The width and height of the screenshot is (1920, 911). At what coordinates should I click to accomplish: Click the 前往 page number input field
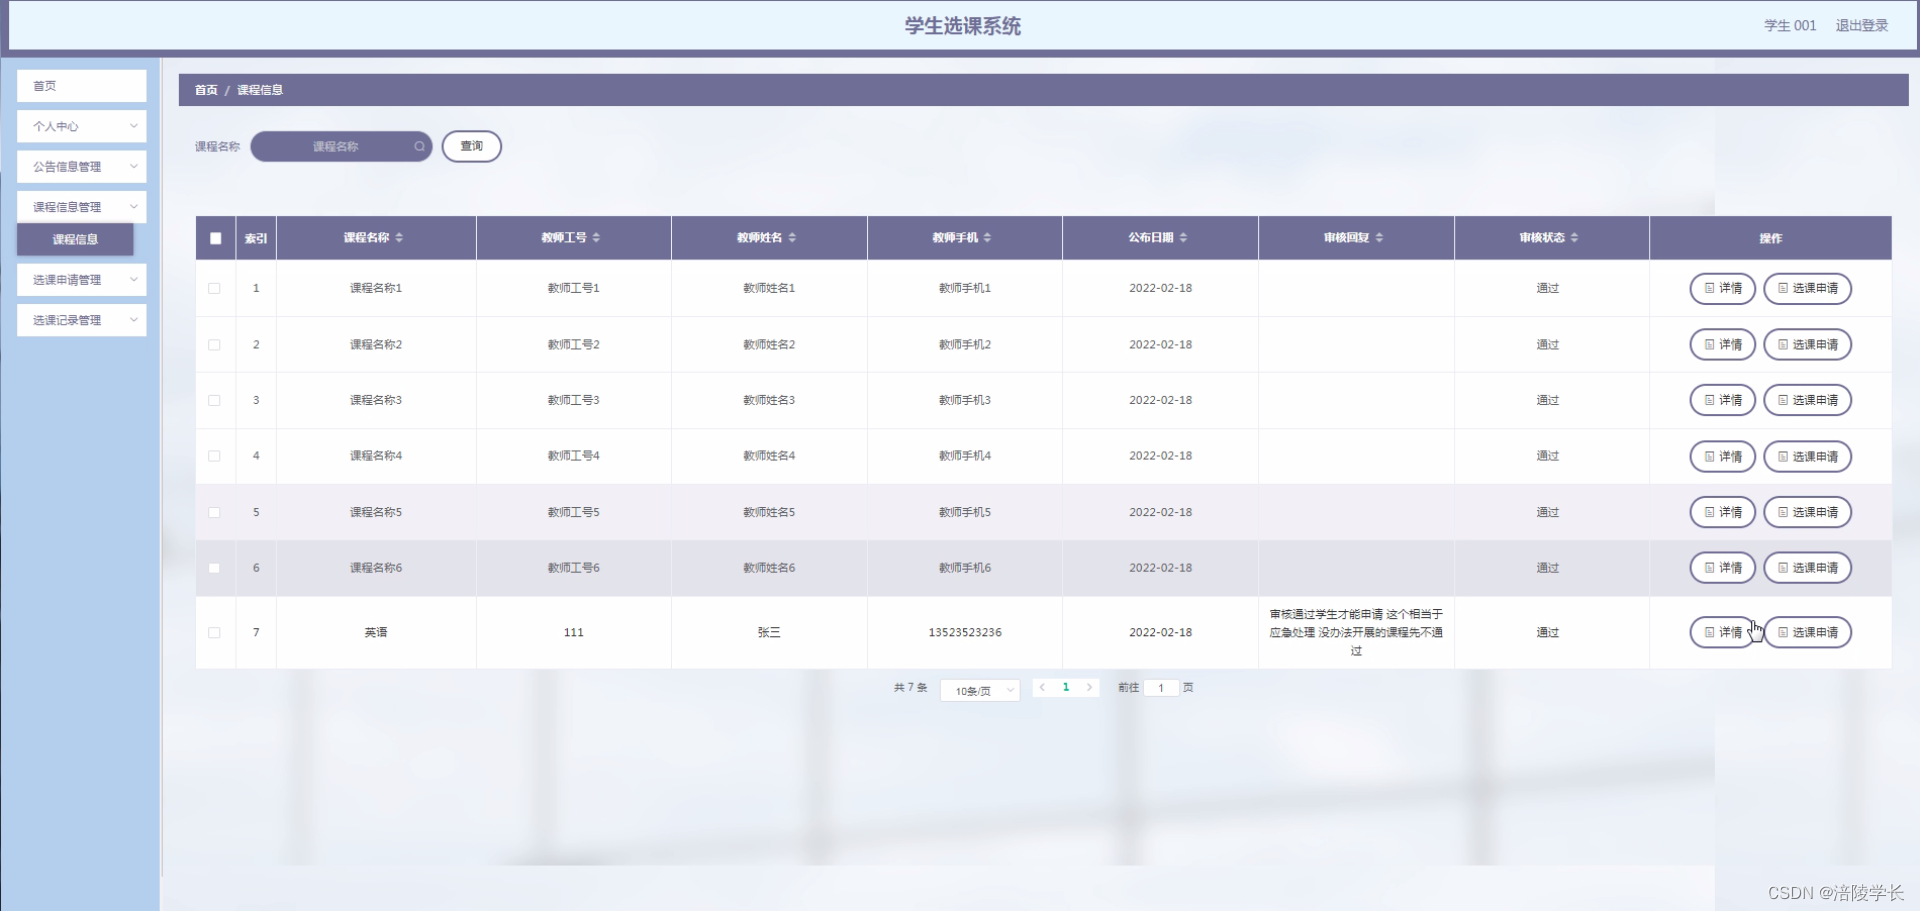[x=1161, y=688]
